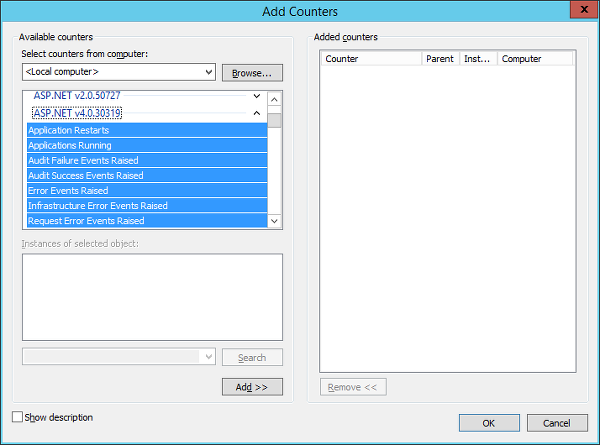Enable the Show description checkbox
This screenshot has height=445, width=600.
[x=17, y=417]
